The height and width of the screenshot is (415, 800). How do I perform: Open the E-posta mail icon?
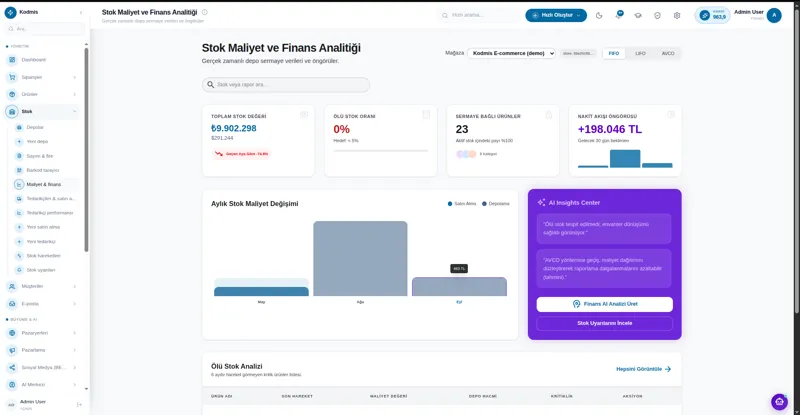point(12,304)
